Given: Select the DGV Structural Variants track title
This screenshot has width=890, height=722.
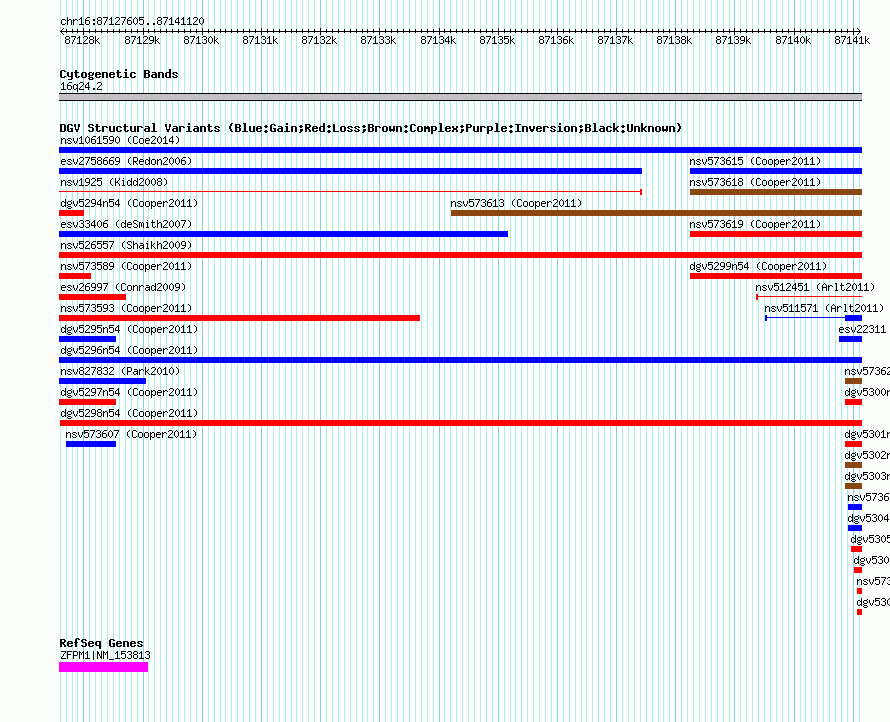Looking at the screenshot, I should pos(371,128).
